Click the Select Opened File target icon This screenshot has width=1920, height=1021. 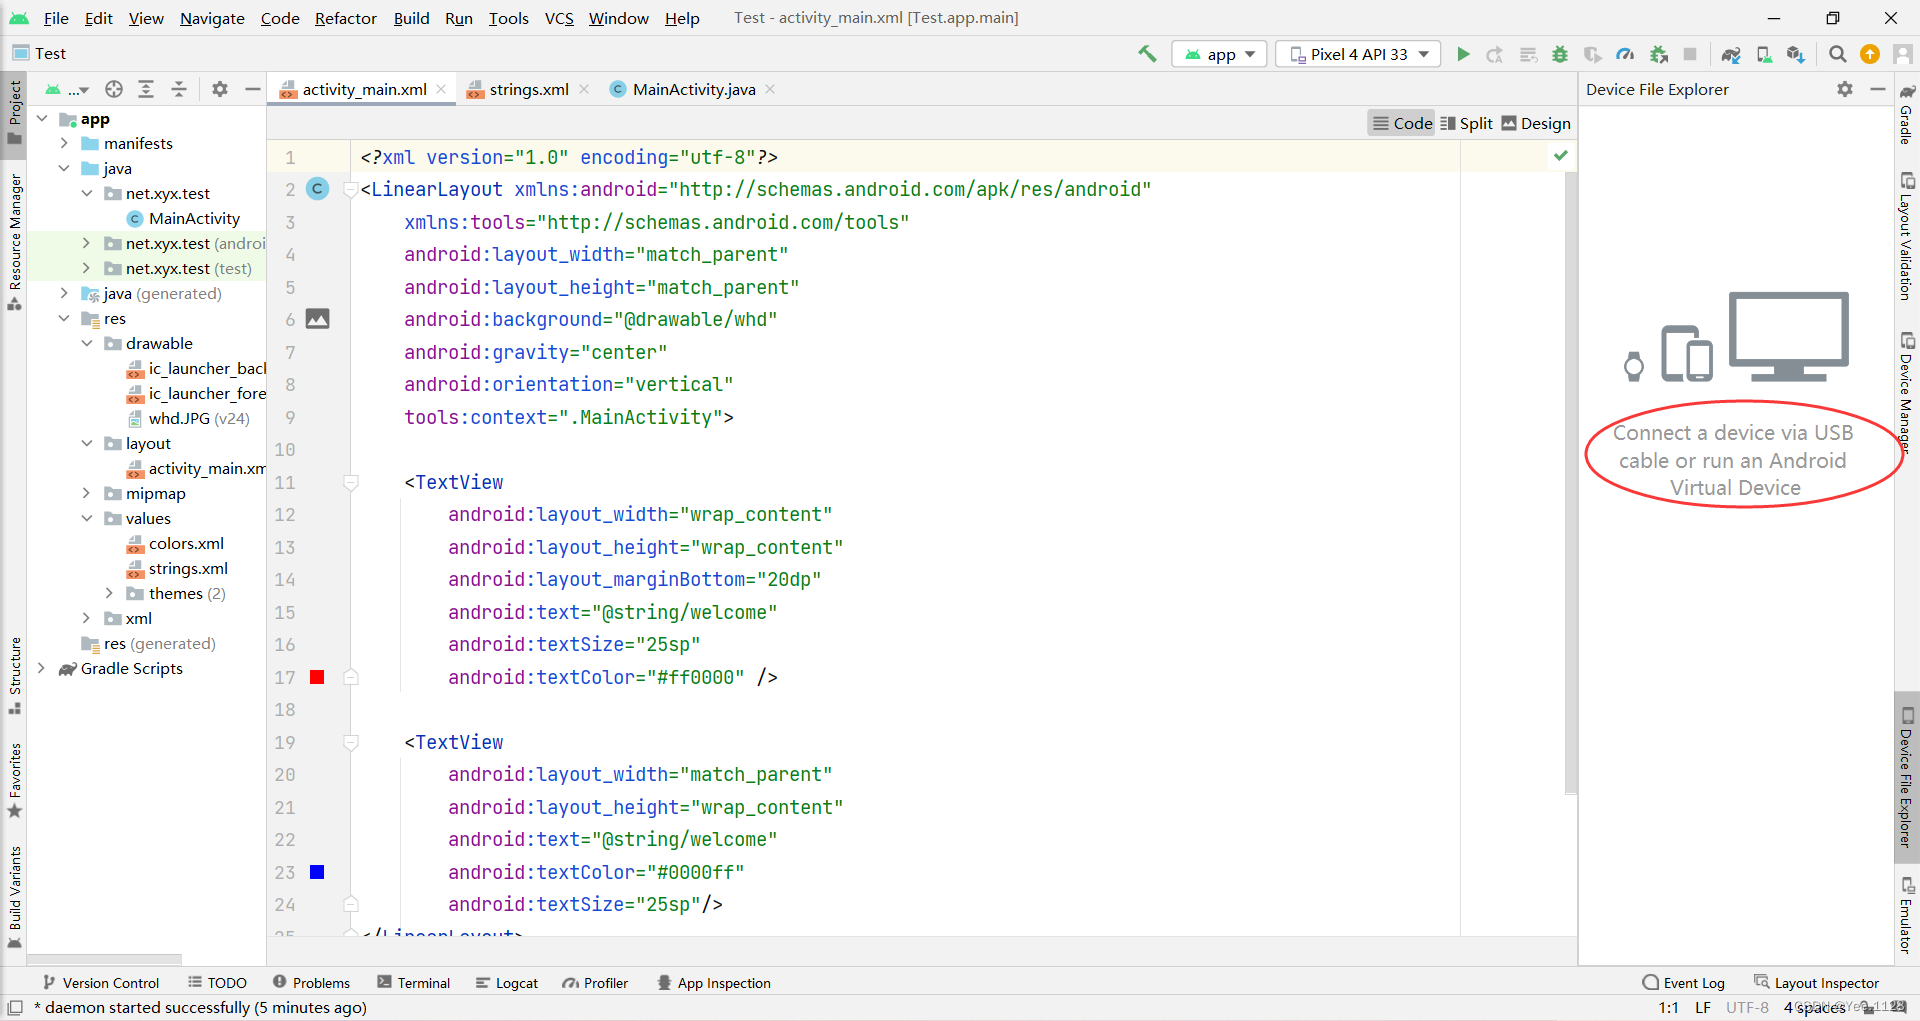(x=114, y=89)
